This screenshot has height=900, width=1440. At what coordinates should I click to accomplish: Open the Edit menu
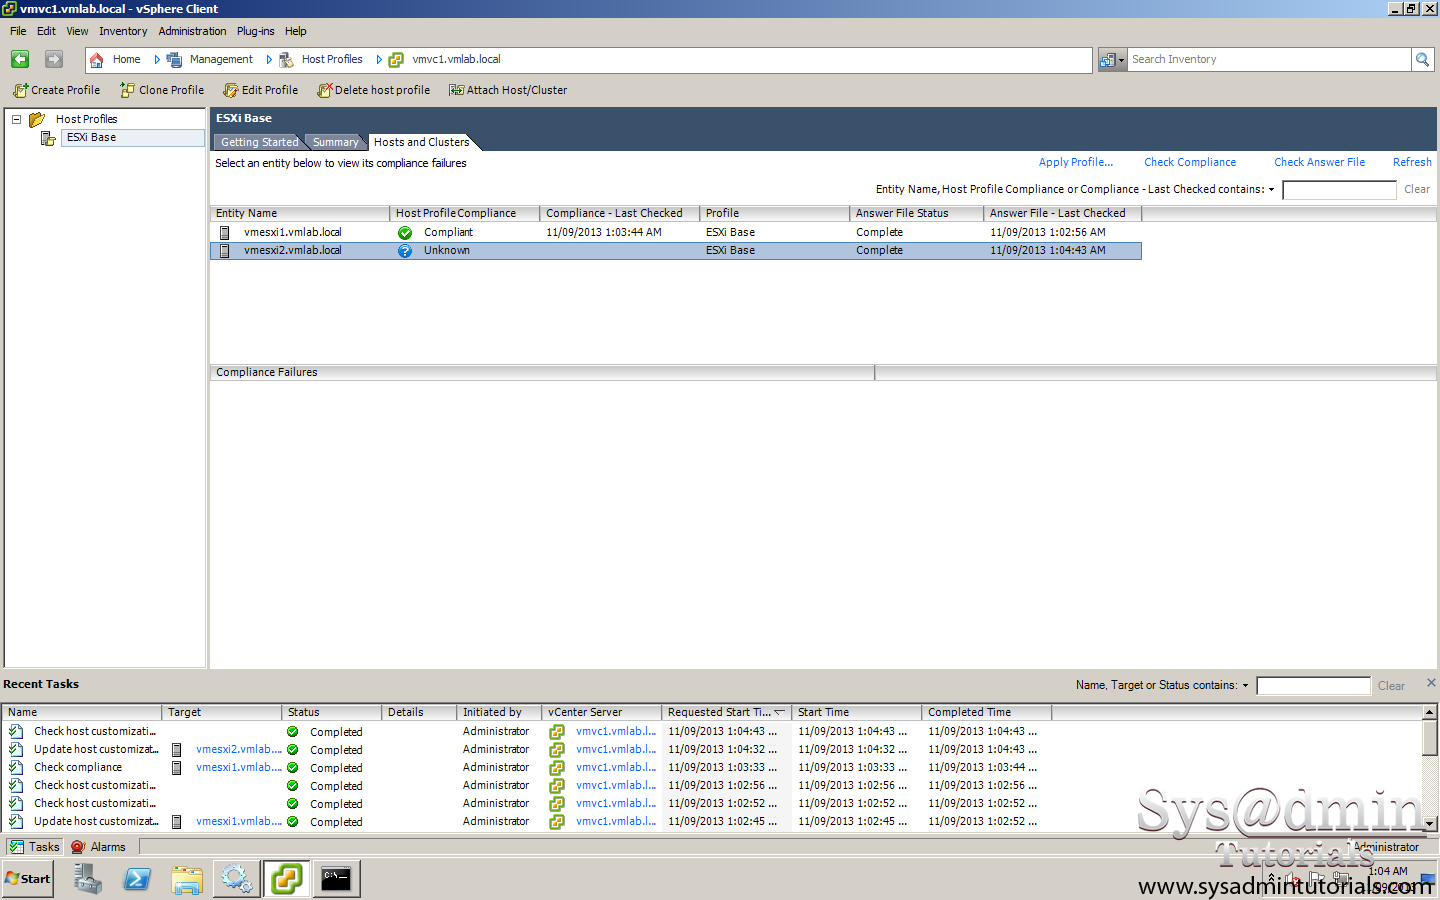tap(46, 31)
